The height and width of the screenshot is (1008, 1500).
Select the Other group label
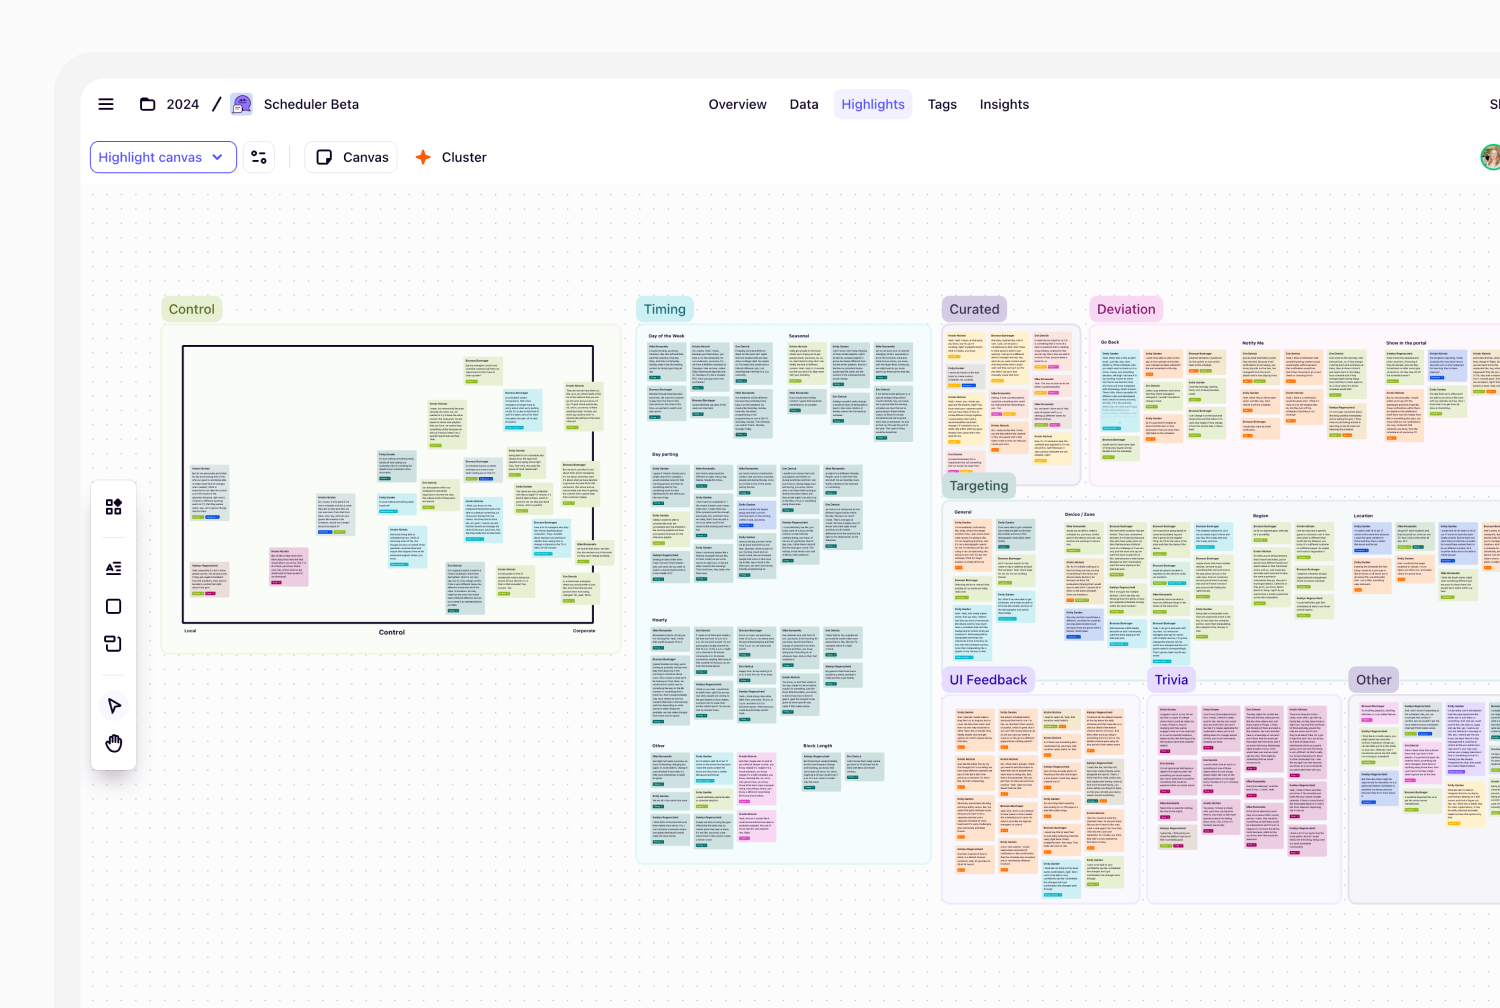tap(1374, 680)
